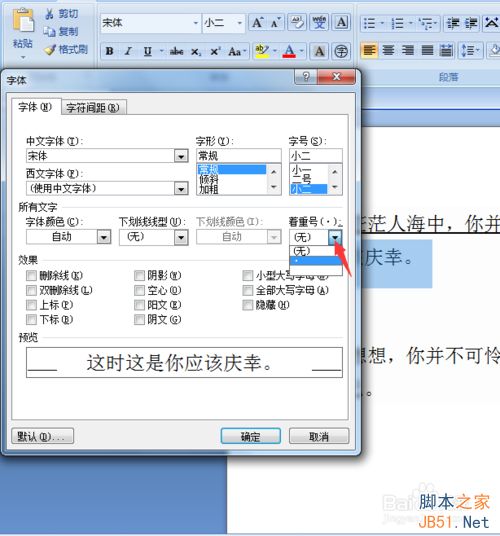The width and height of the screenshot is (500, 536).
Task: Click the Bullets list icon
Action: tap(369, 23)
